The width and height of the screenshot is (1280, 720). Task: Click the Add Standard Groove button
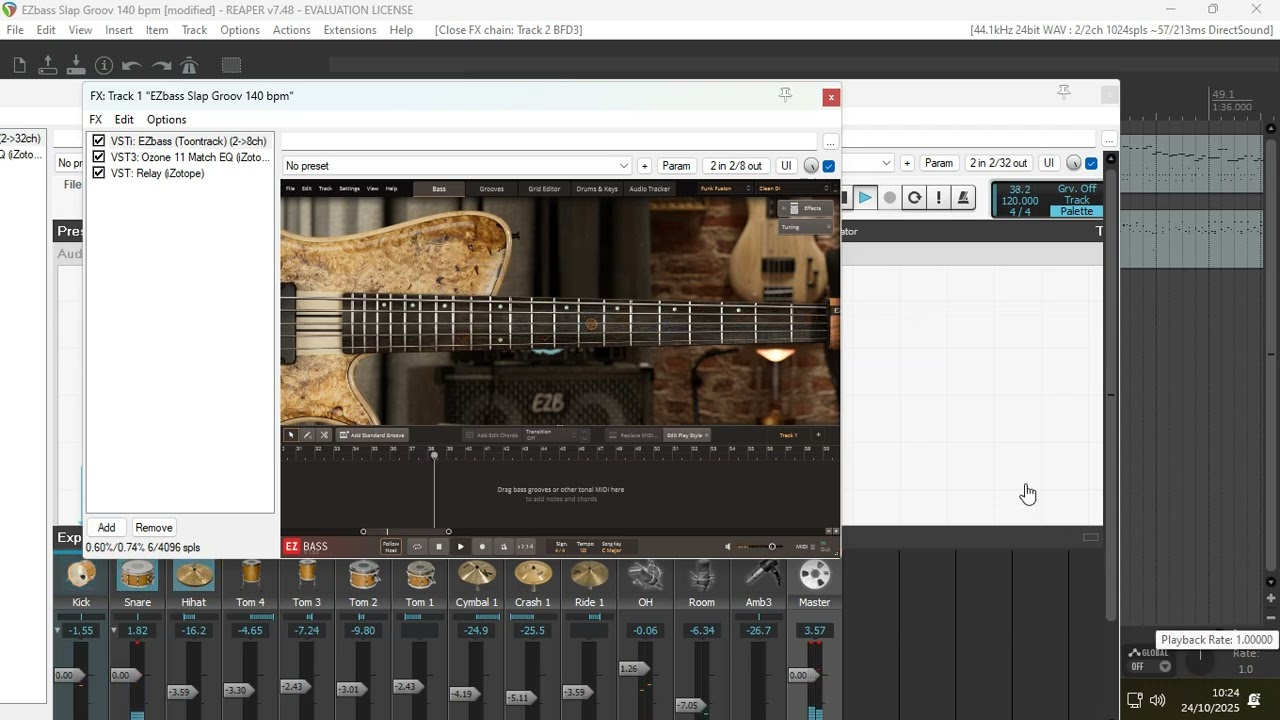(x=371, y=435)
